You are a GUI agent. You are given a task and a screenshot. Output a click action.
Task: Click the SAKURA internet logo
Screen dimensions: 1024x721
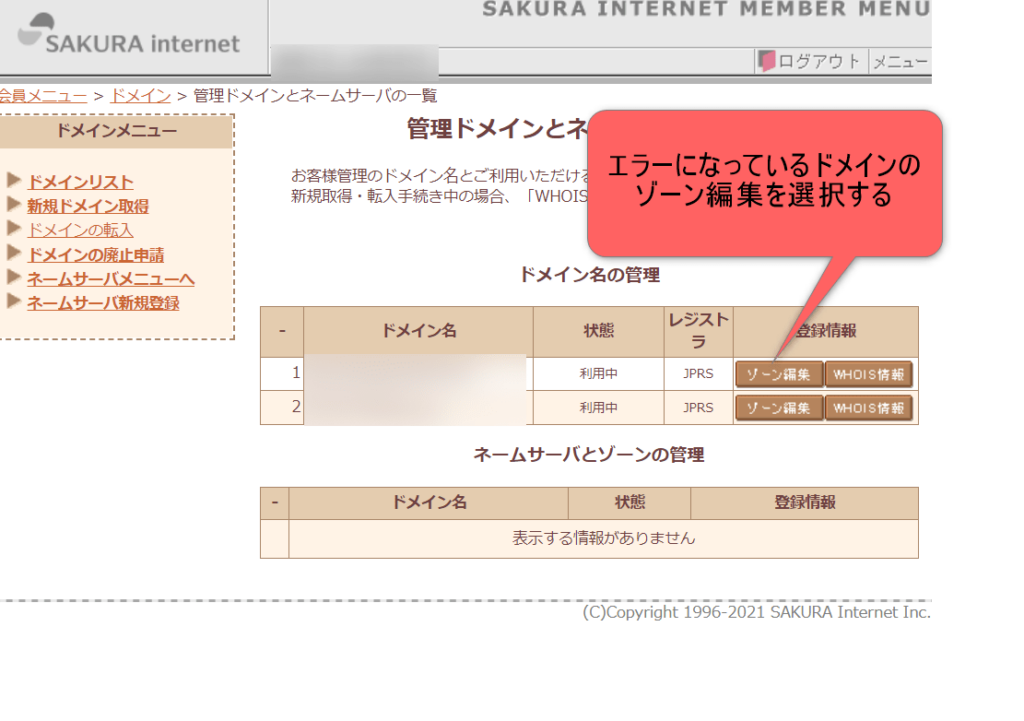[x=129, y=35]
